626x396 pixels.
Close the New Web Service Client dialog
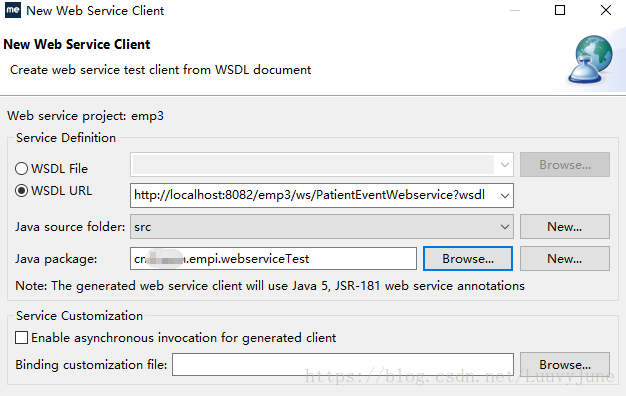click(606, 10)
